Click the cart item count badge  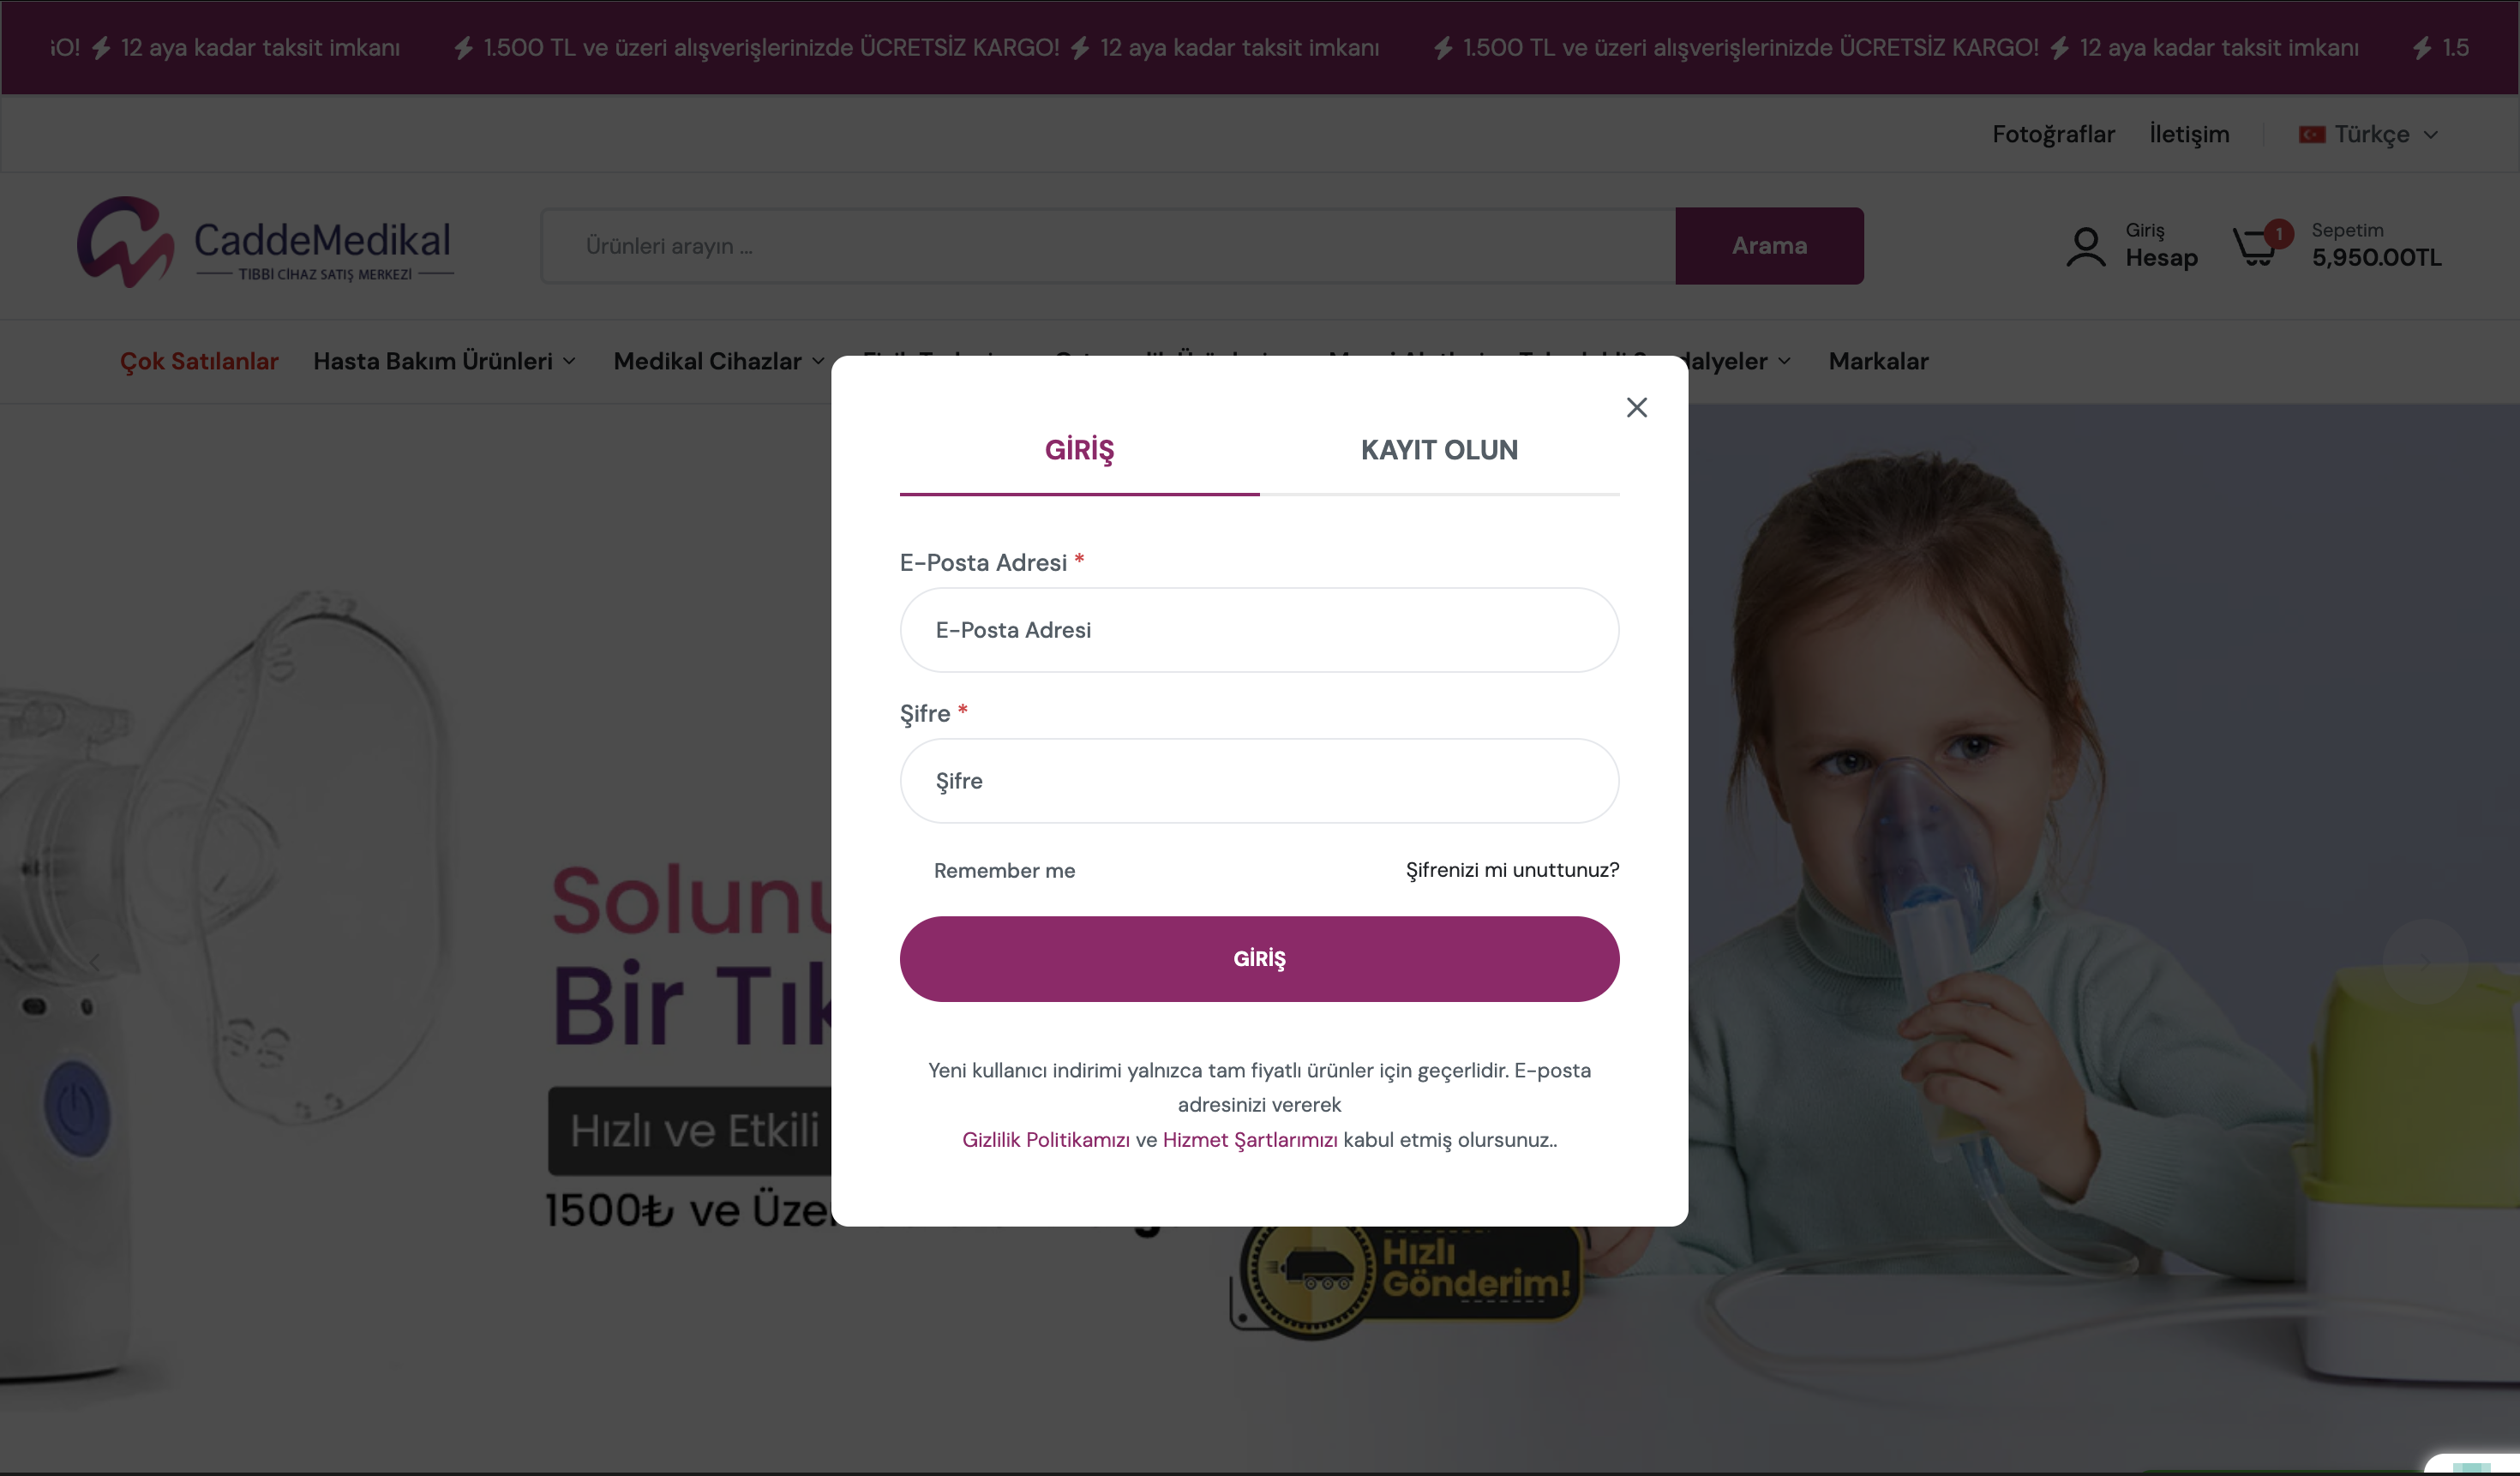(x=2278, y=233)
